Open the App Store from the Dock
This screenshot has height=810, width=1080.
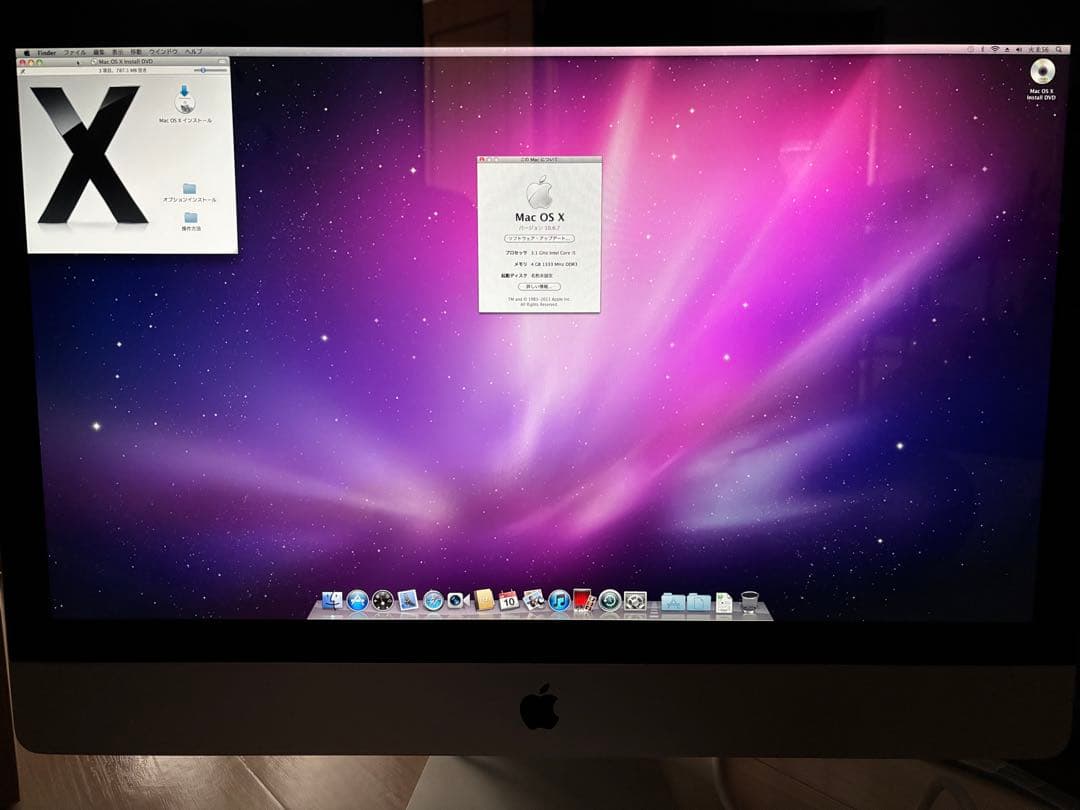pyautogui.click(x=357, y=602)
